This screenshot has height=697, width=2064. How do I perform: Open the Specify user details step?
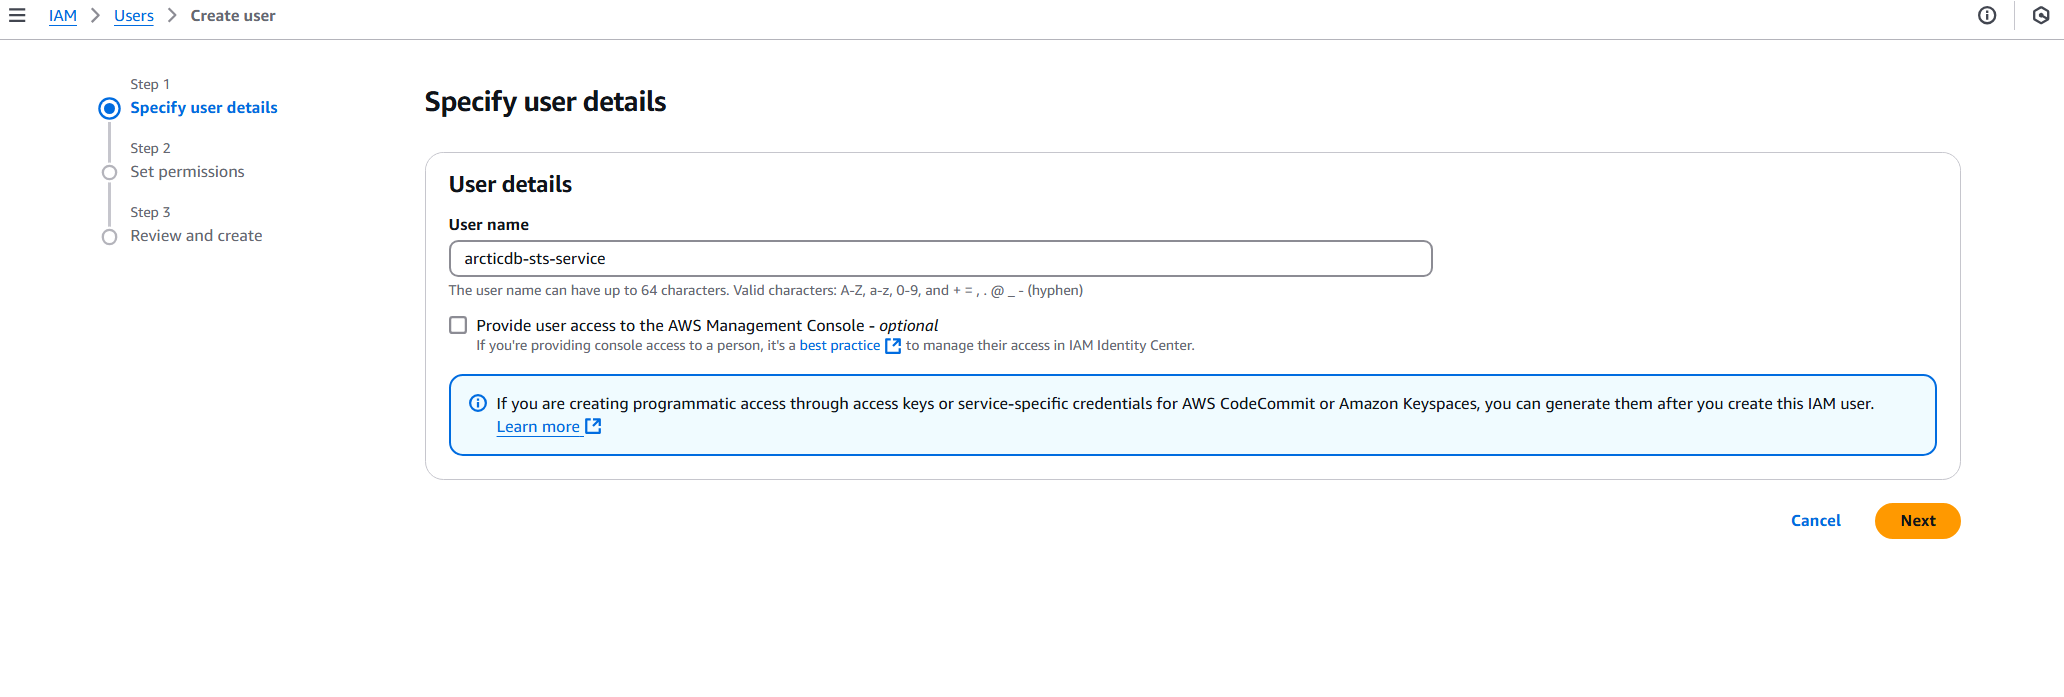tap(204, 108)
